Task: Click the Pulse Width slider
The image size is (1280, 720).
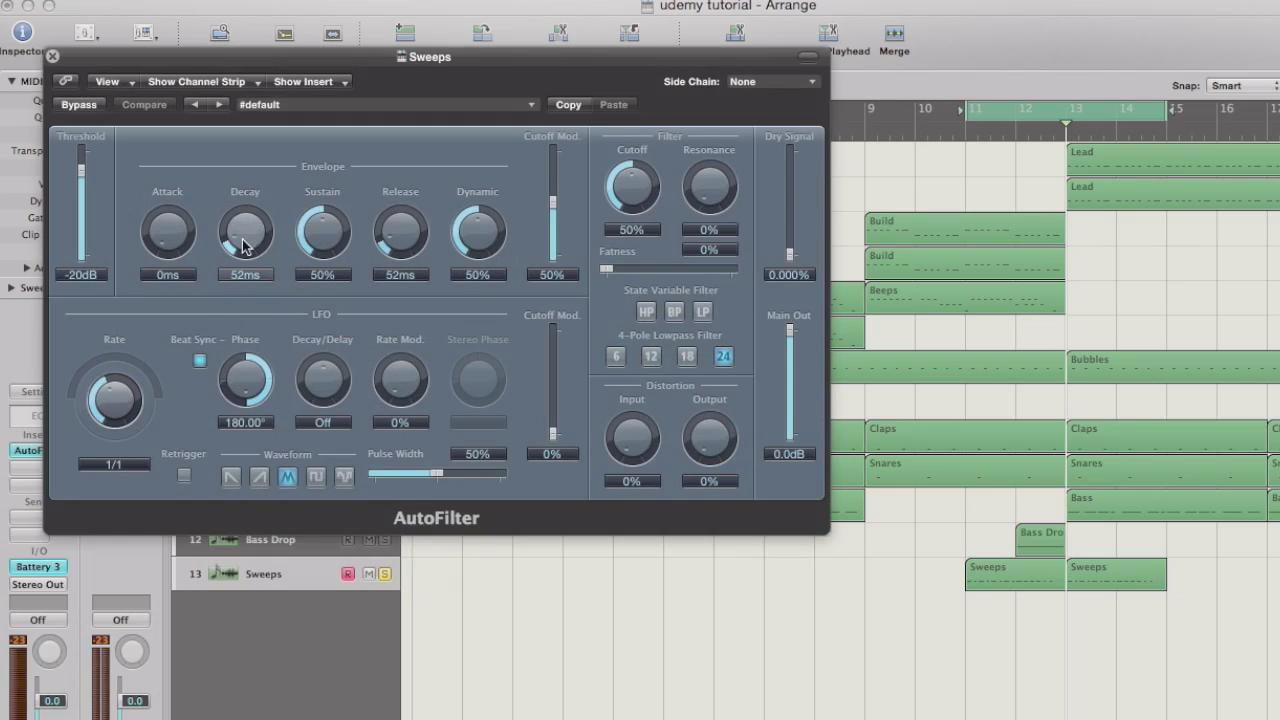Action: click(437, 474)
